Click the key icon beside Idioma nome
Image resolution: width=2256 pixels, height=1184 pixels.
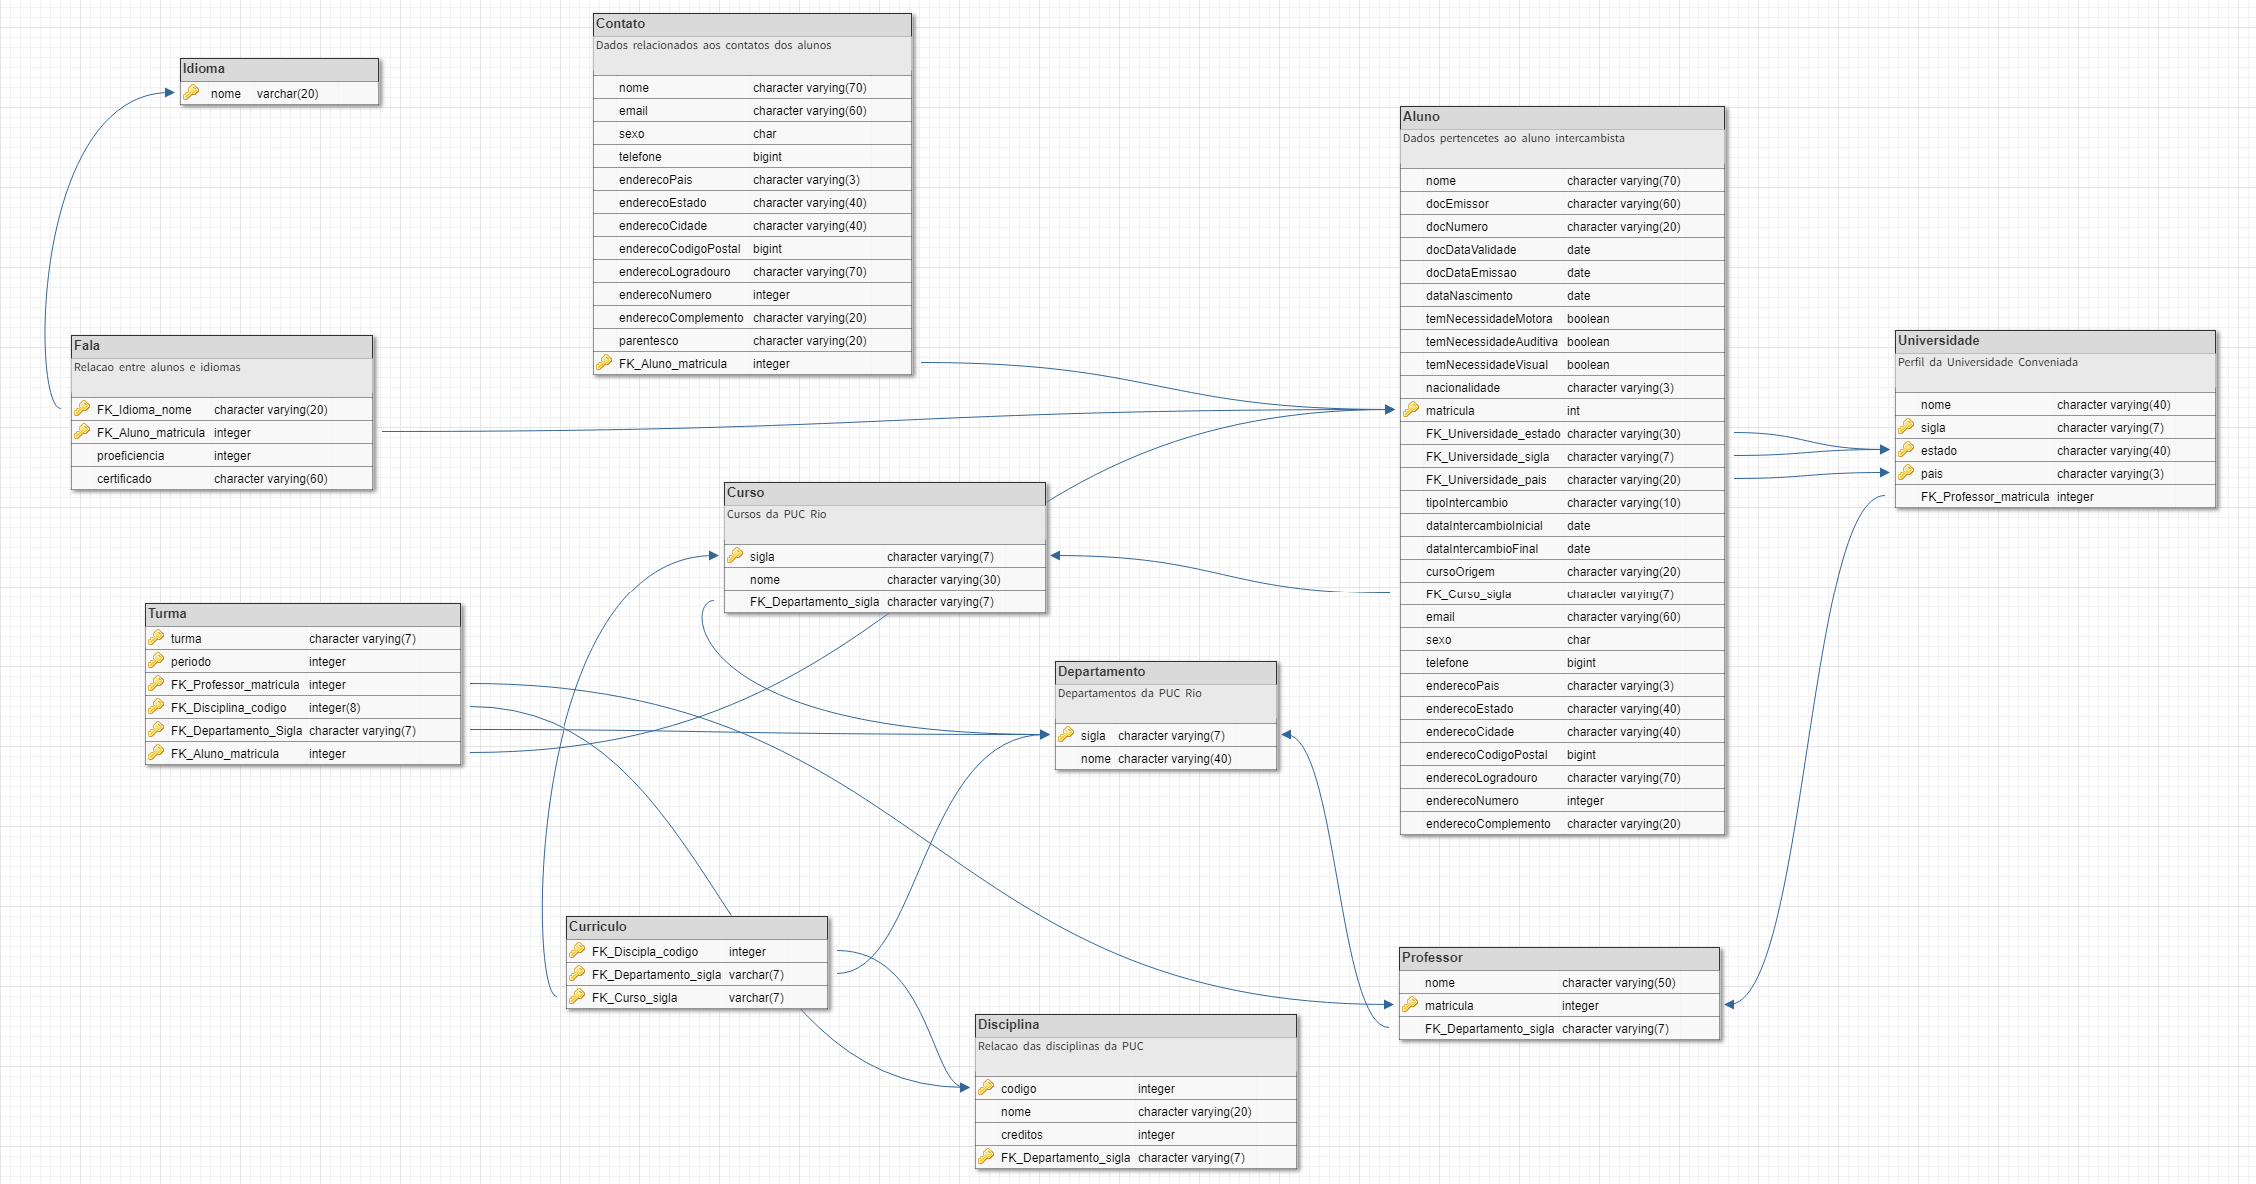click(191, 92)
